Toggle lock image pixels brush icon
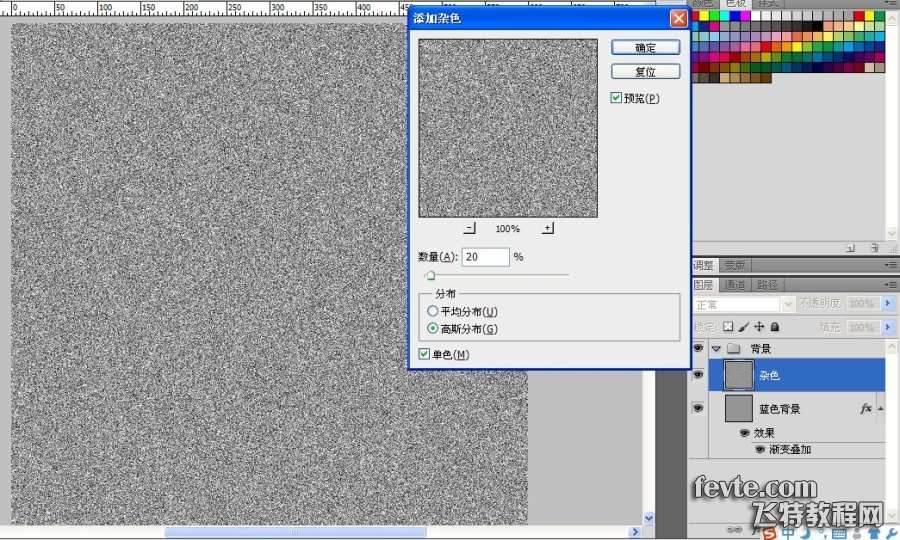Image resolution: width=900 pixels, height=540 pixels. pyautogui.click(x=744, y=327)
